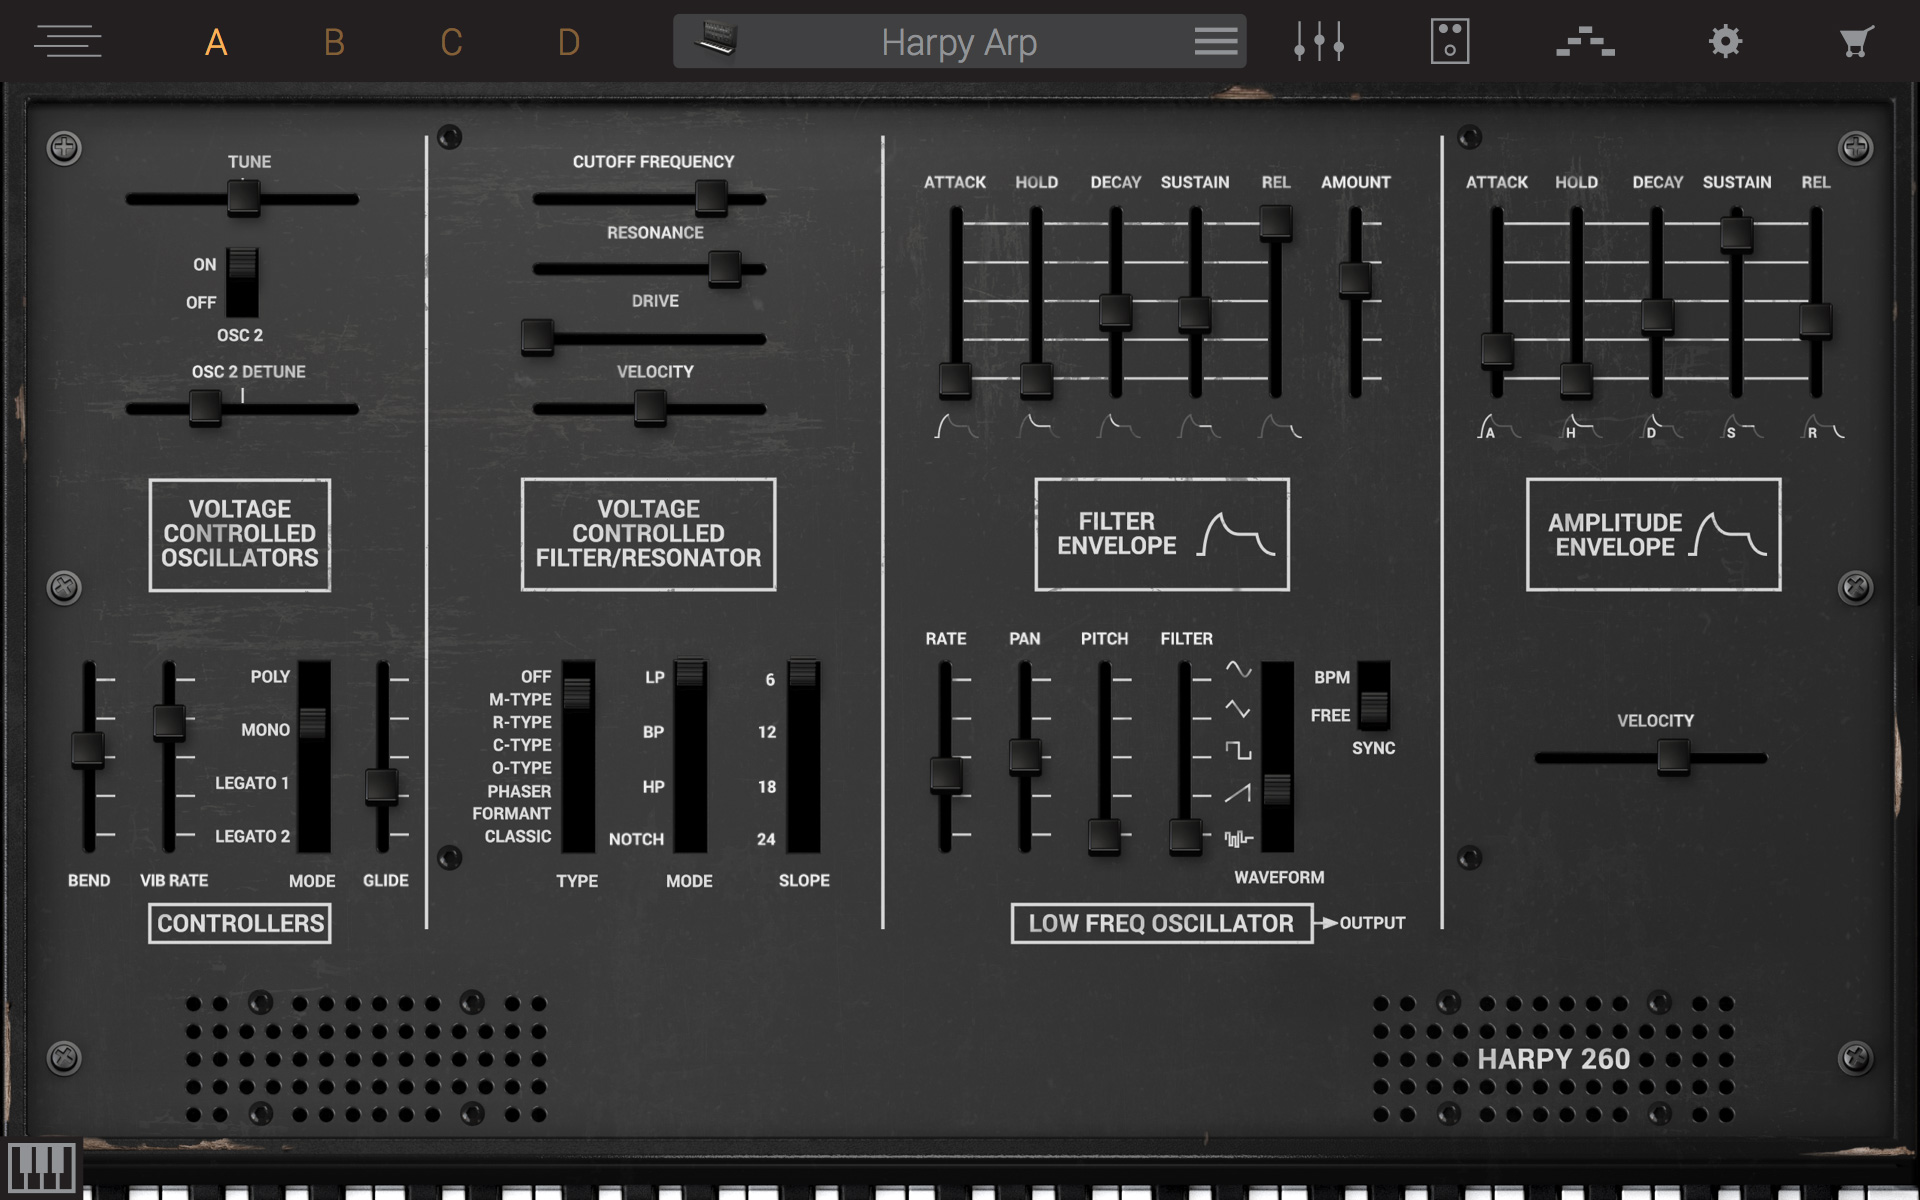Toggle LFO BPM/Free sync switch
The width and height of the screenshot is (1920, 1200).
point(1373,696)
